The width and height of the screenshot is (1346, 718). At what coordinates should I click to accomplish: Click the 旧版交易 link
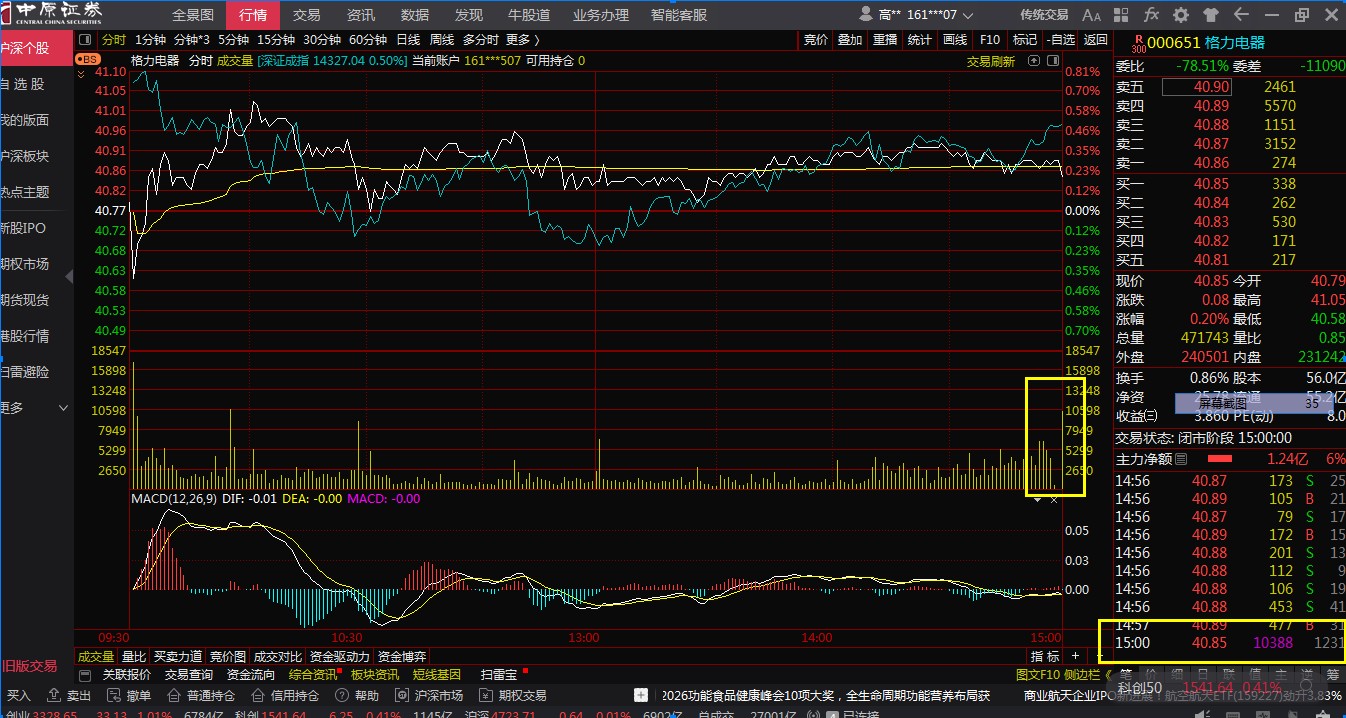click(x=30, y=666)
